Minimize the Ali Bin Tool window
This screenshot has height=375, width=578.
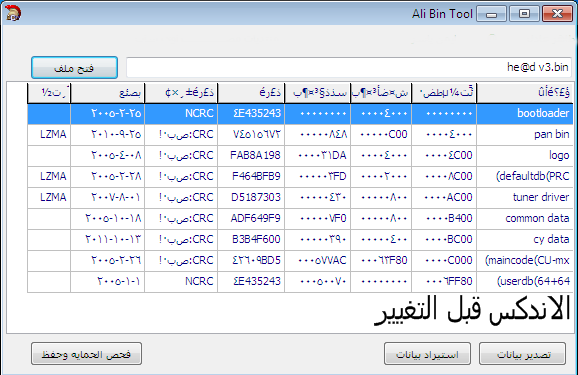pyautogui.click(x=491, y=14)
